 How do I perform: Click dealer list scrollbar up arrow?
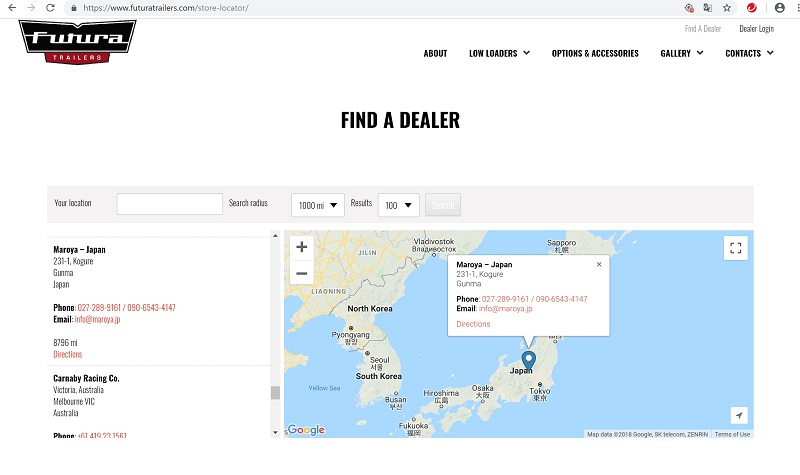tap(276, 236)
